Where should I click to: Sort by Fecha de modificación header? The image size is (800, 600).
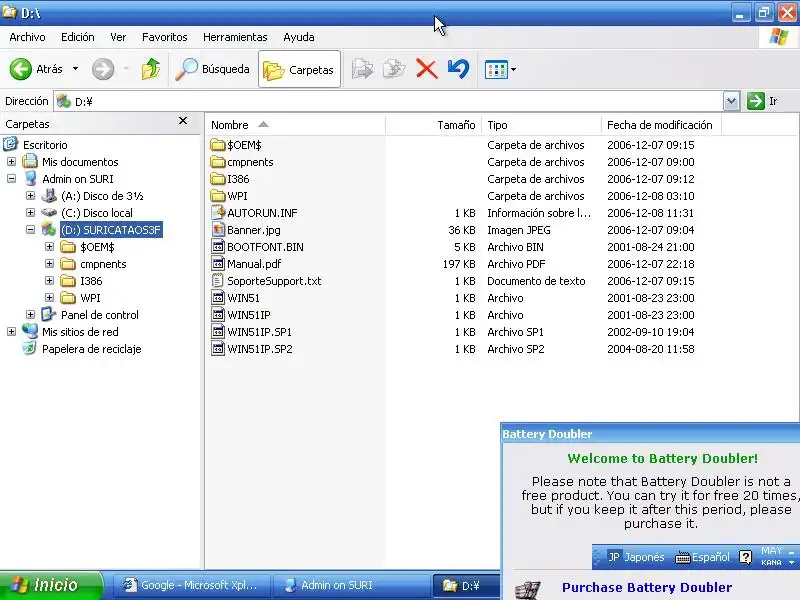click(x=661, y=125)
